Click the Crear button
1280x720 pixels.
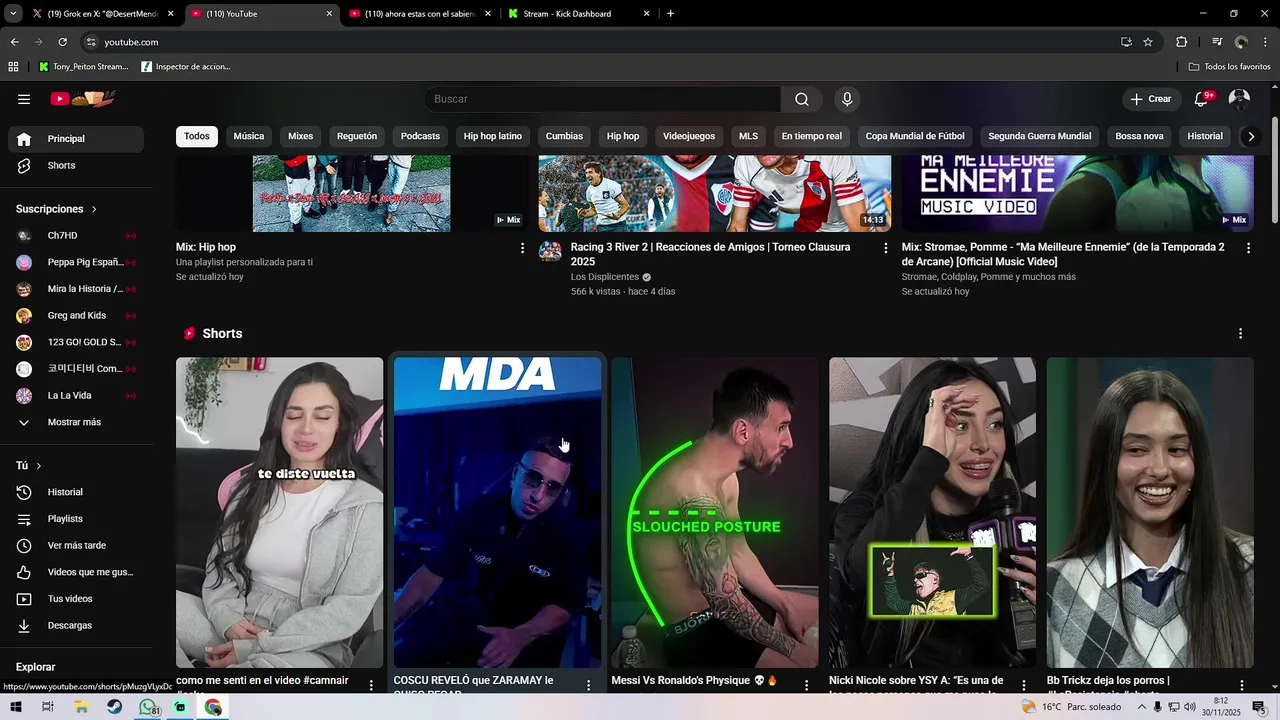pos(1150,99)
